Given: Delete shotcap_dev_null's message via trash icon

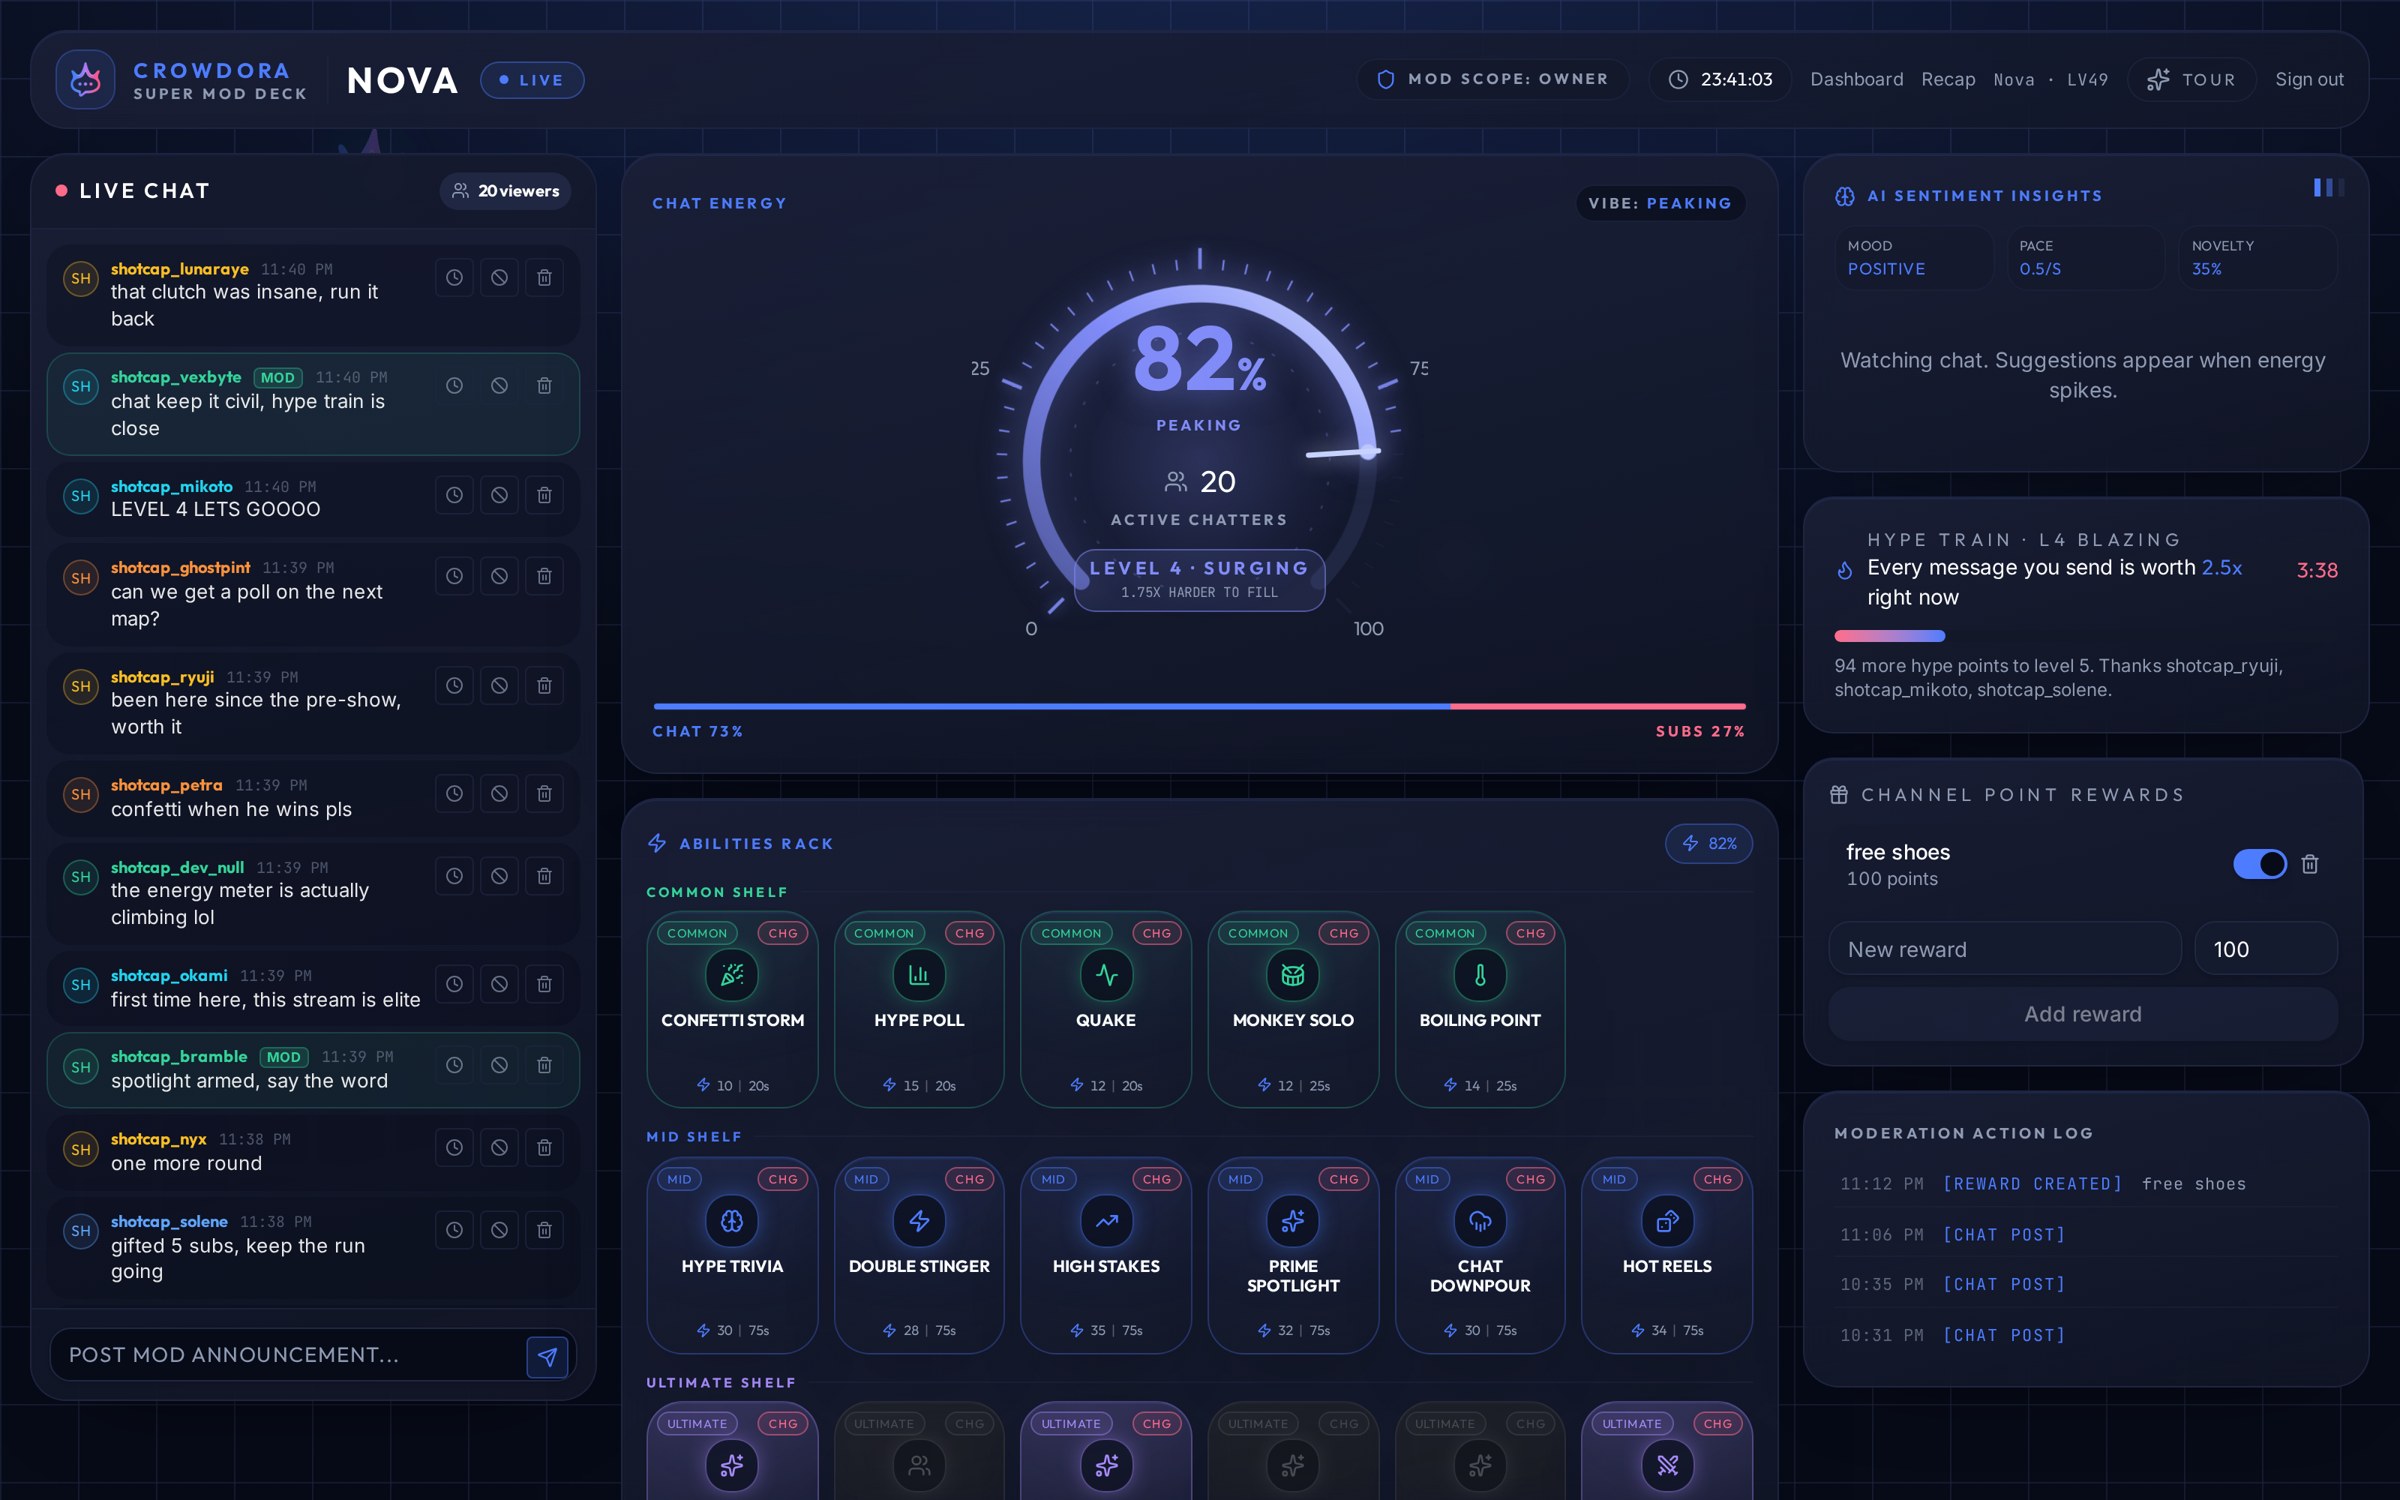Looking at the screenshot, I should pyautogui.click(x=544, y=876).
